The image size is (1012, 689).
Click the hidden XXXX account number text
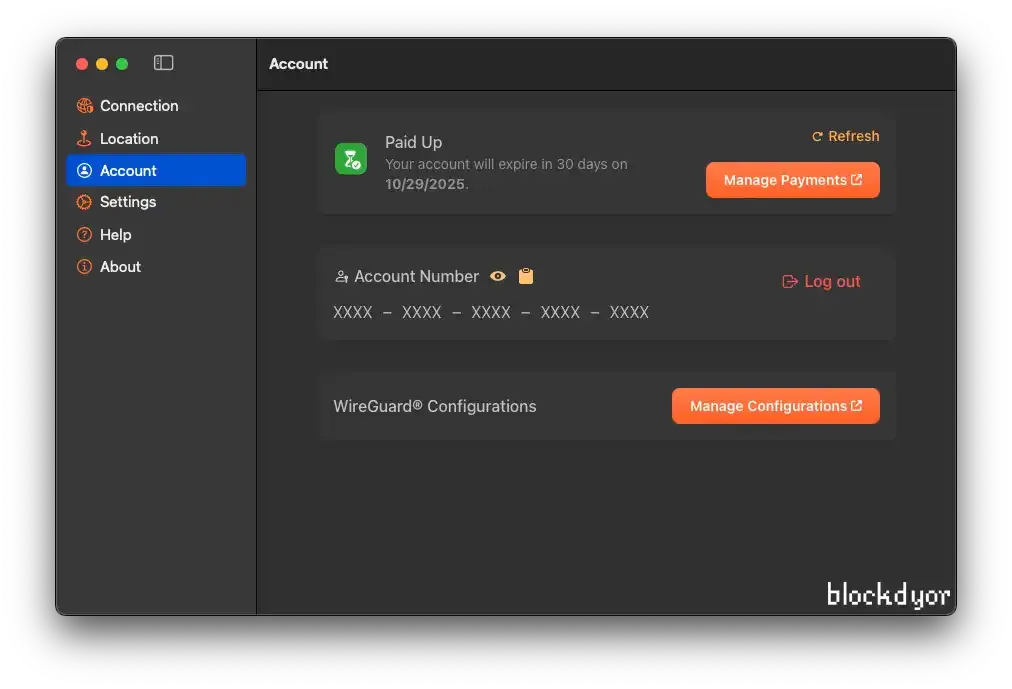click(491, 312)
